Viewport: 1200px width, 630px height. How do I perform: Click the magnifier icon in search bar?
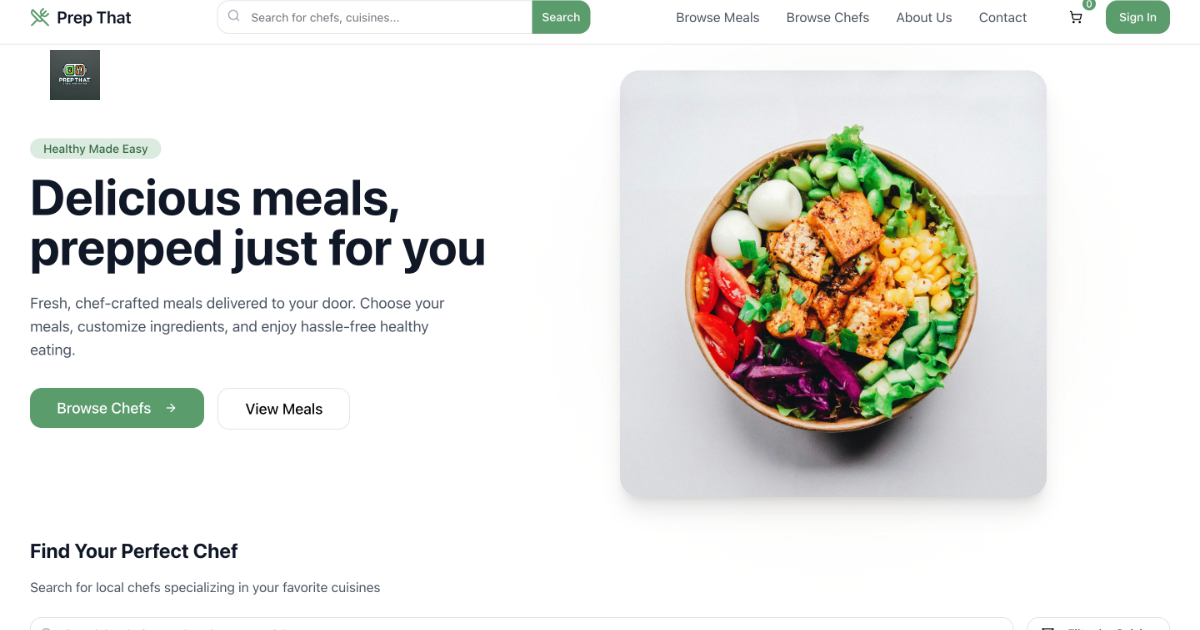point(234,16)
